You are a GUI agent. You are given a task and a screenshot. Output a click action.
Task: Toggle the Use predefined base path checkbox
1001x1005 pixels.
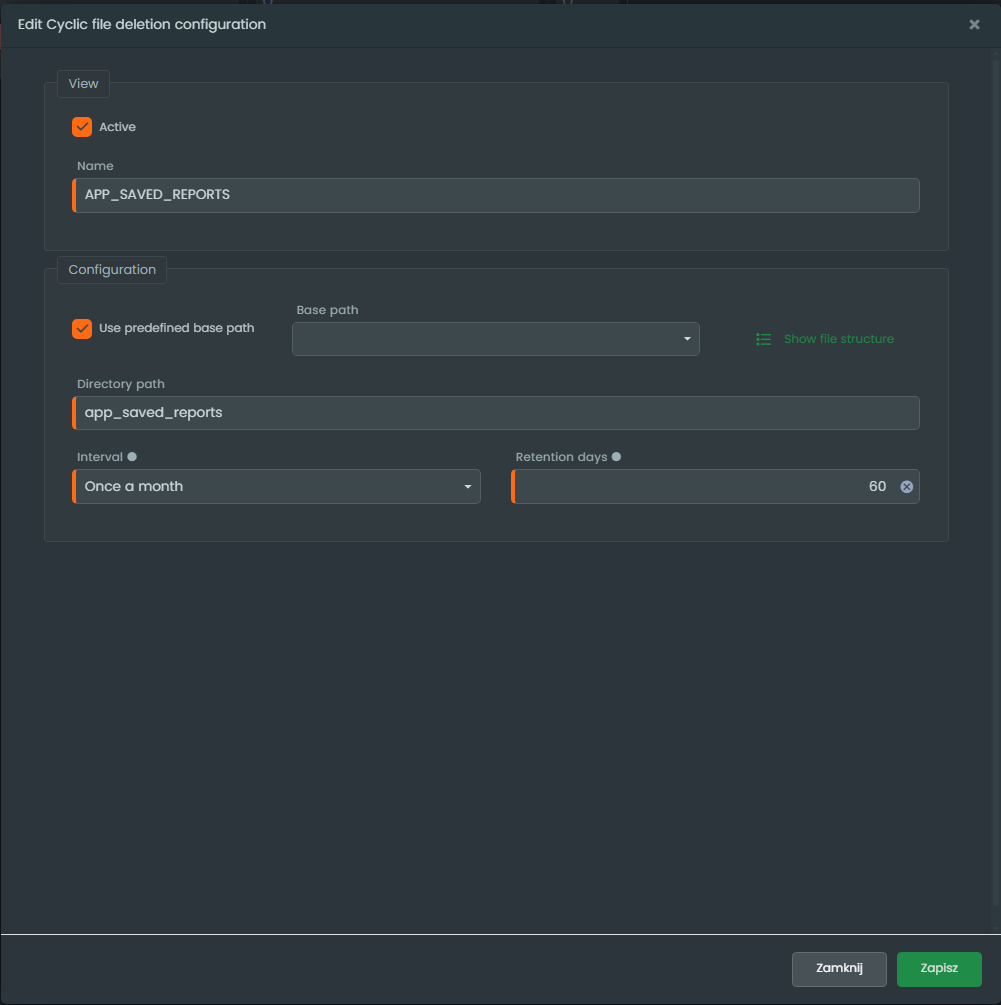(x=82, y=328)
